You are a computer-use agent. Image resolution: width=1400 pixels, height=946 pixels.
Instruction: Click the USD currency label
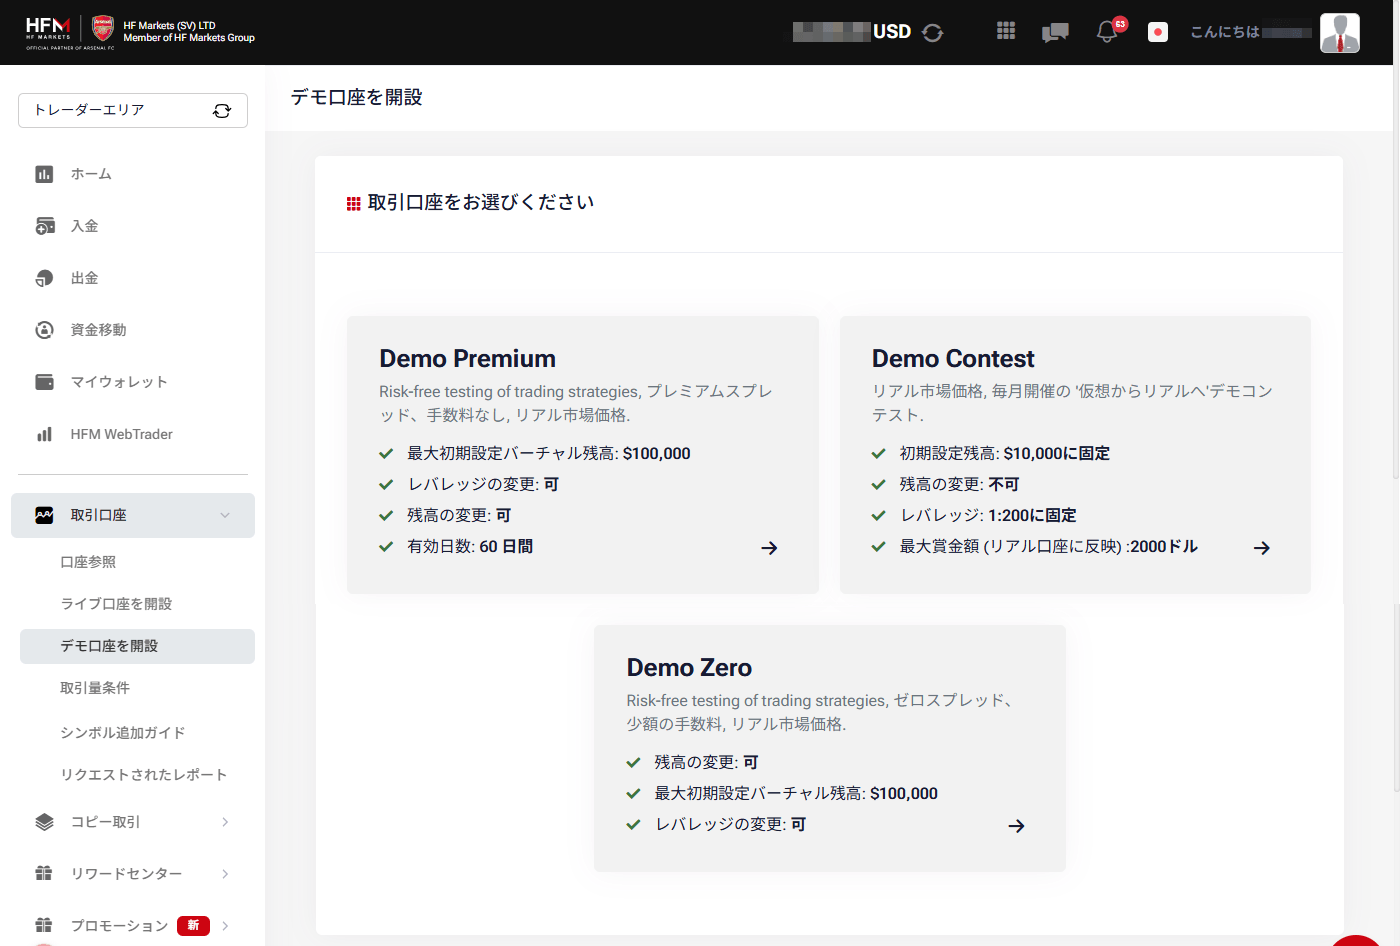[892, 32]
